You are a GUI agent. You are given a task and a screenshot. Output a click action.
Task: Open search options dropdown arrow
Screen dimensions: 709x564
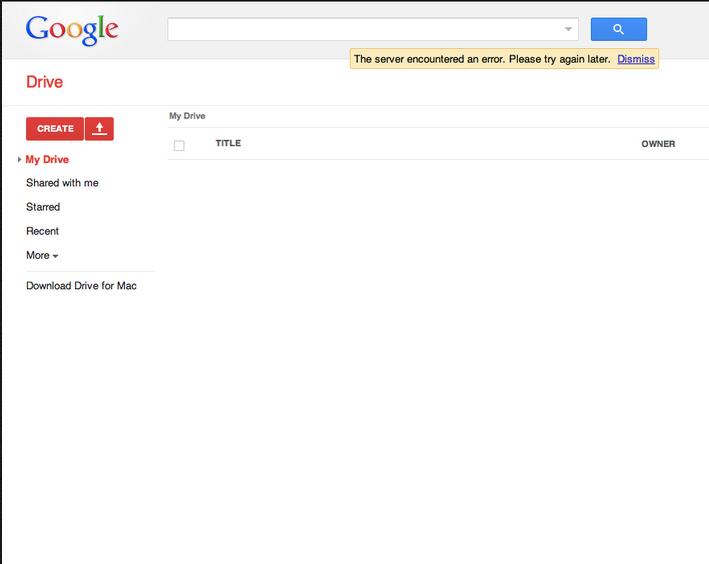click(568, 29)
